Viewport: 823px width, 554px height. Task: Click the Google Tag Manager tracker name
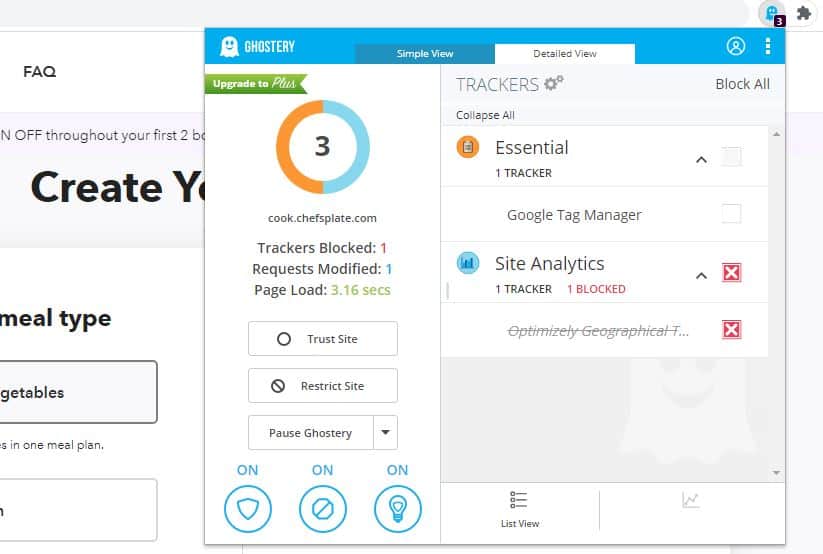[x=574, y=215]
